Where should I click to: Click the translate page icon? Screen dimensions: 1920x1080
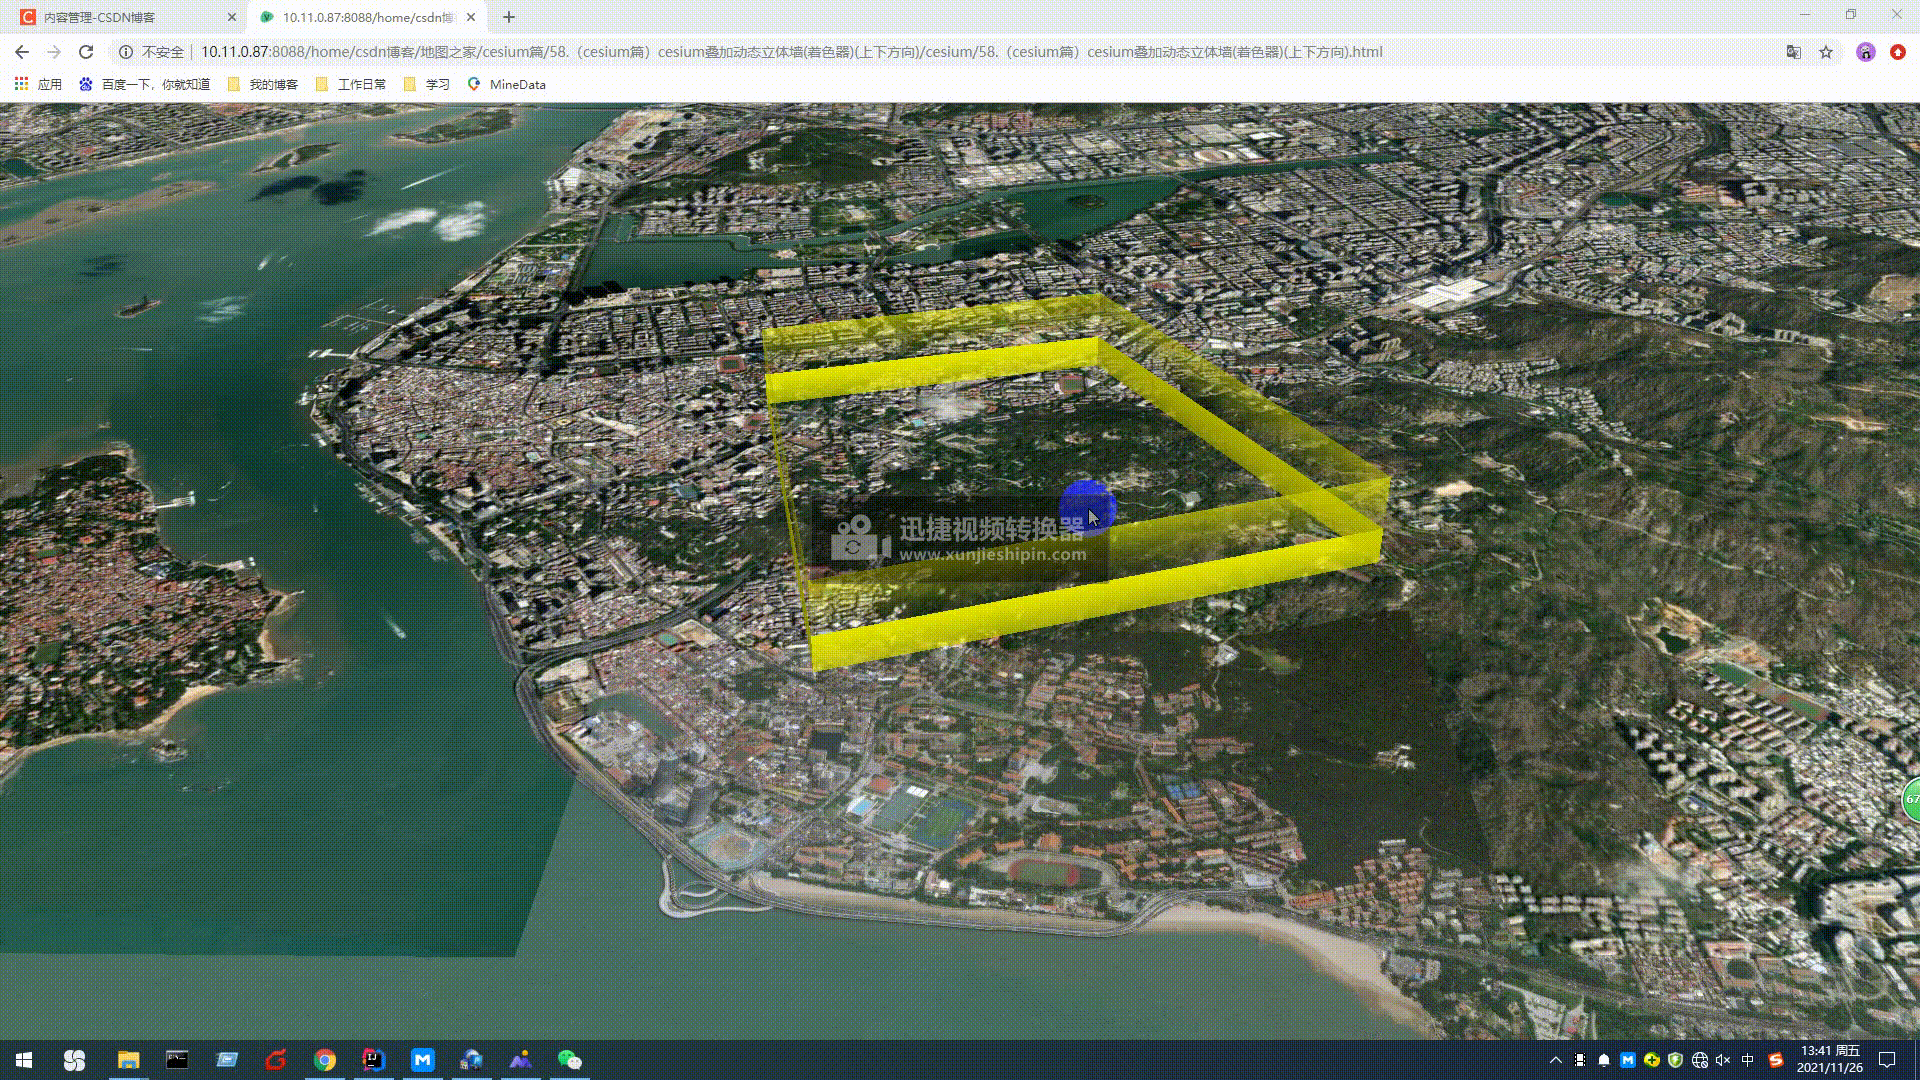coord(1794,52)
